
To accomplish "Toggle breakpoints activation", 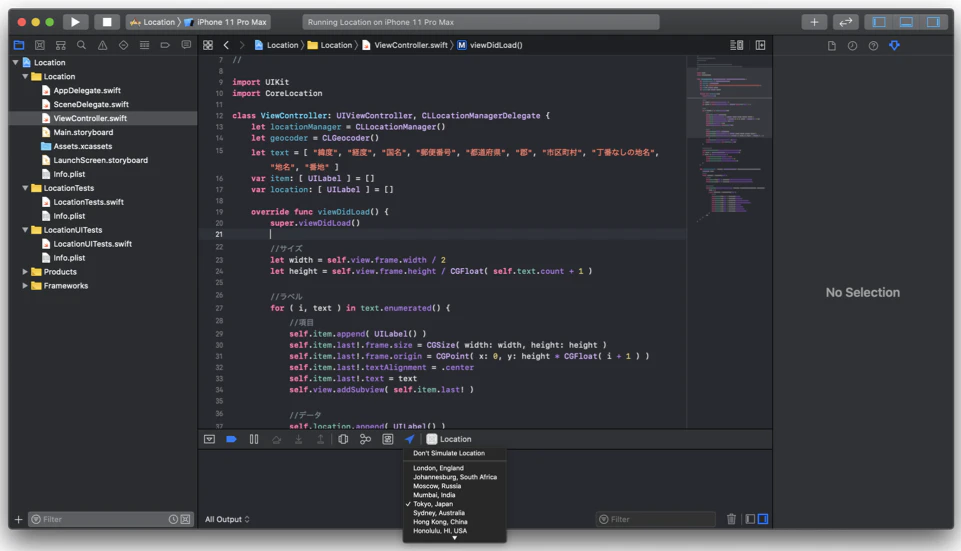I will pyautogui.click(x=231, y=439).
